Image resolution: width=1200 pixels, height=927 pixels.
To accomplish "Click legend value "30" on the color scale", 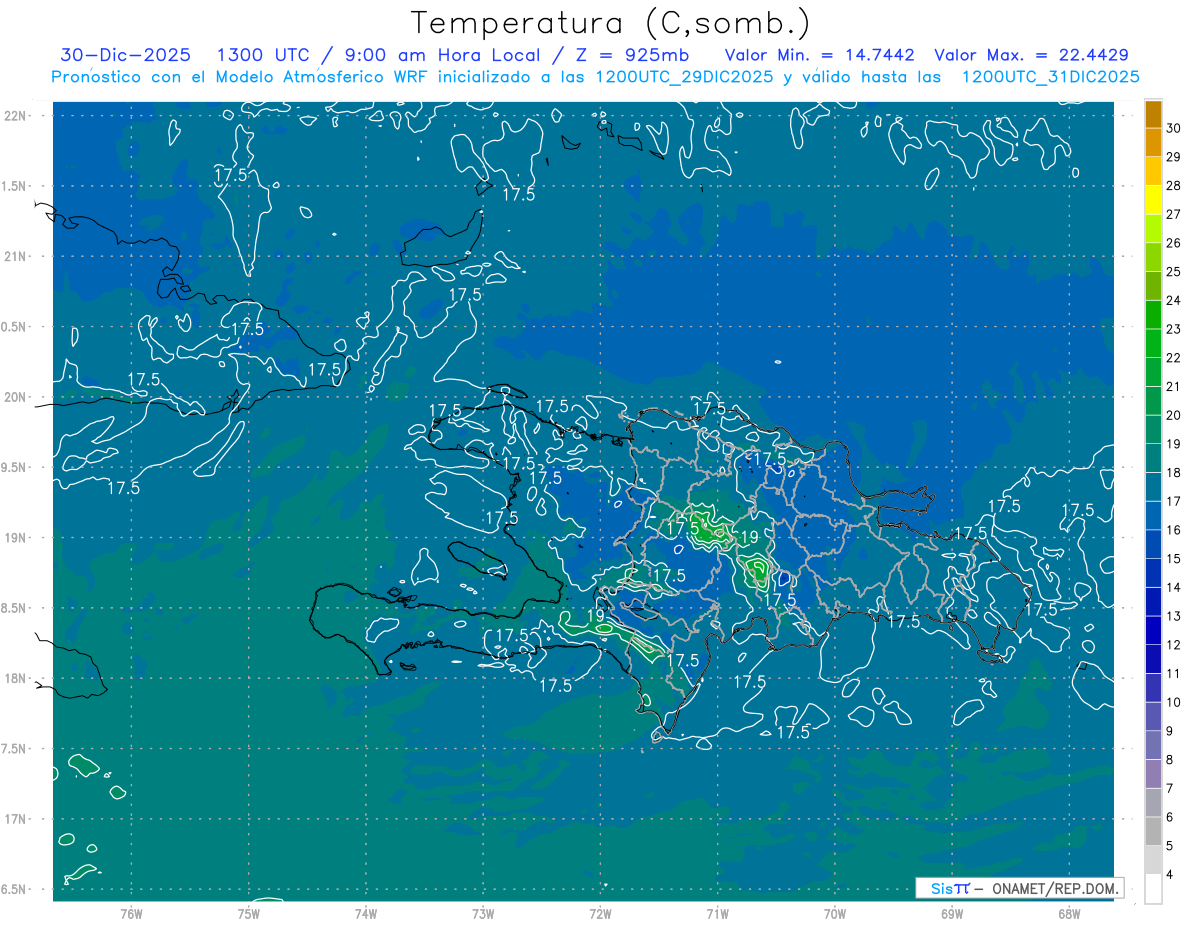I will point(1173,128).
